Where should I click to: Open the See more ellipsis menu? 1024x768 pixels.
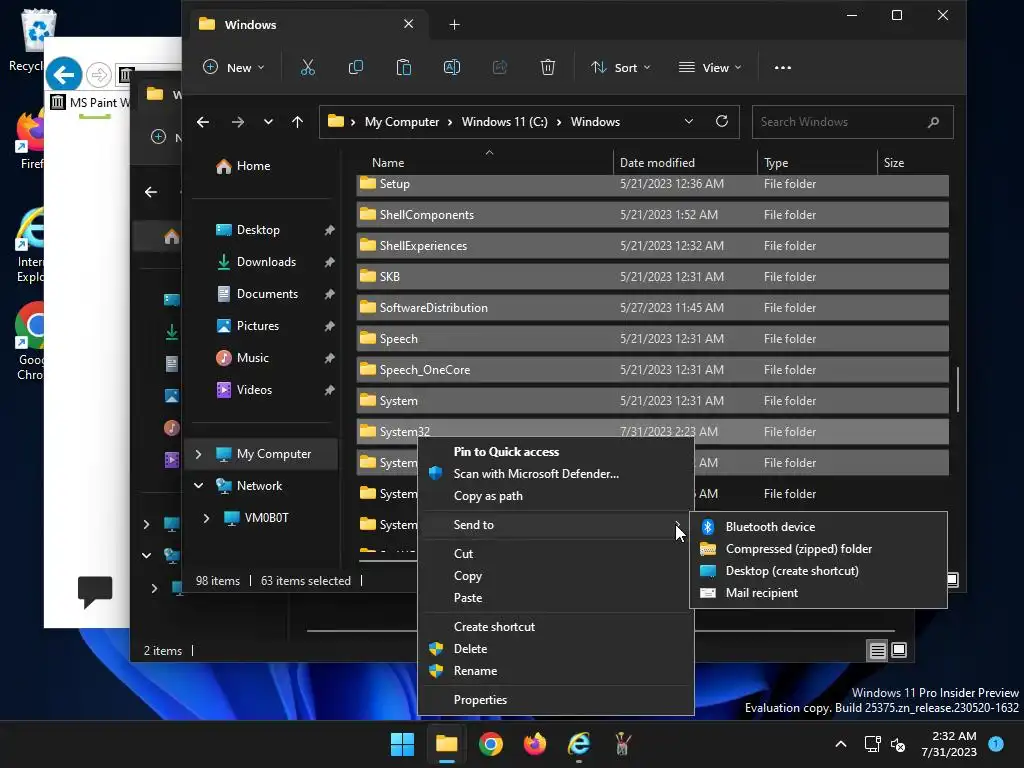pos(782,67)
